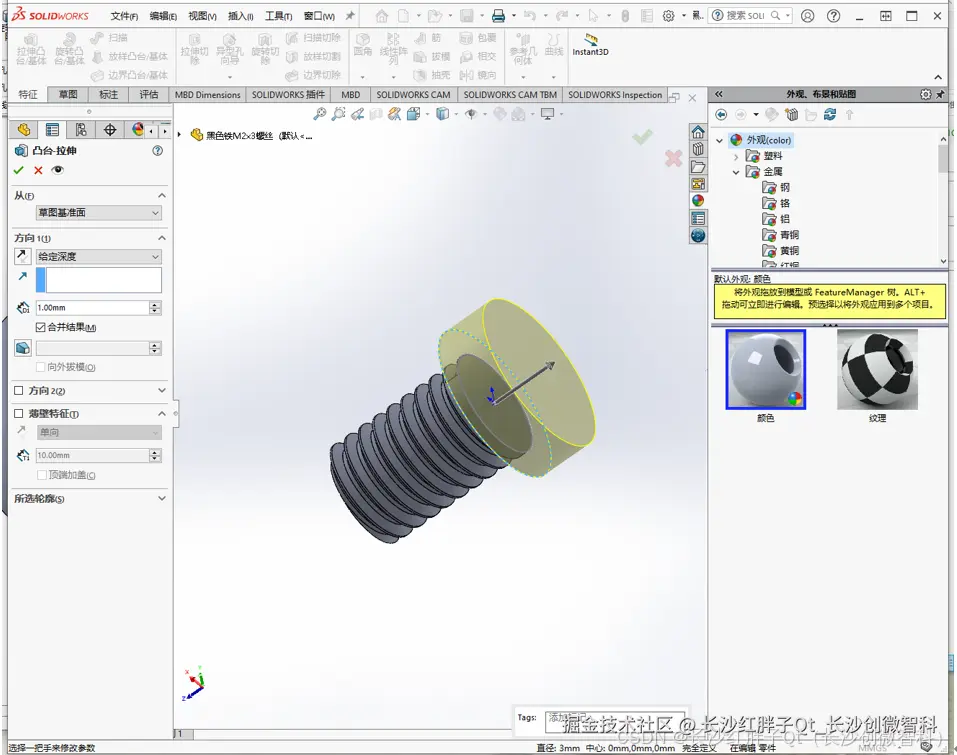Viewport: 957px width, 755px height.
Task: Open the Custom Properties icon in task pane
Action: (x=698, y=218)
